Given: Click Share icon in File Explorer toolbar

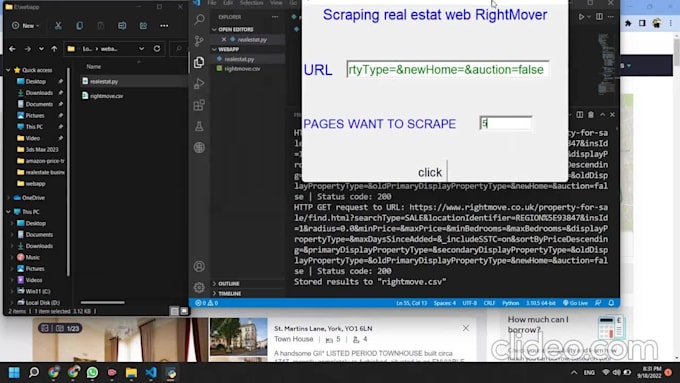Looking at the screenshot, I should point(143,26).
